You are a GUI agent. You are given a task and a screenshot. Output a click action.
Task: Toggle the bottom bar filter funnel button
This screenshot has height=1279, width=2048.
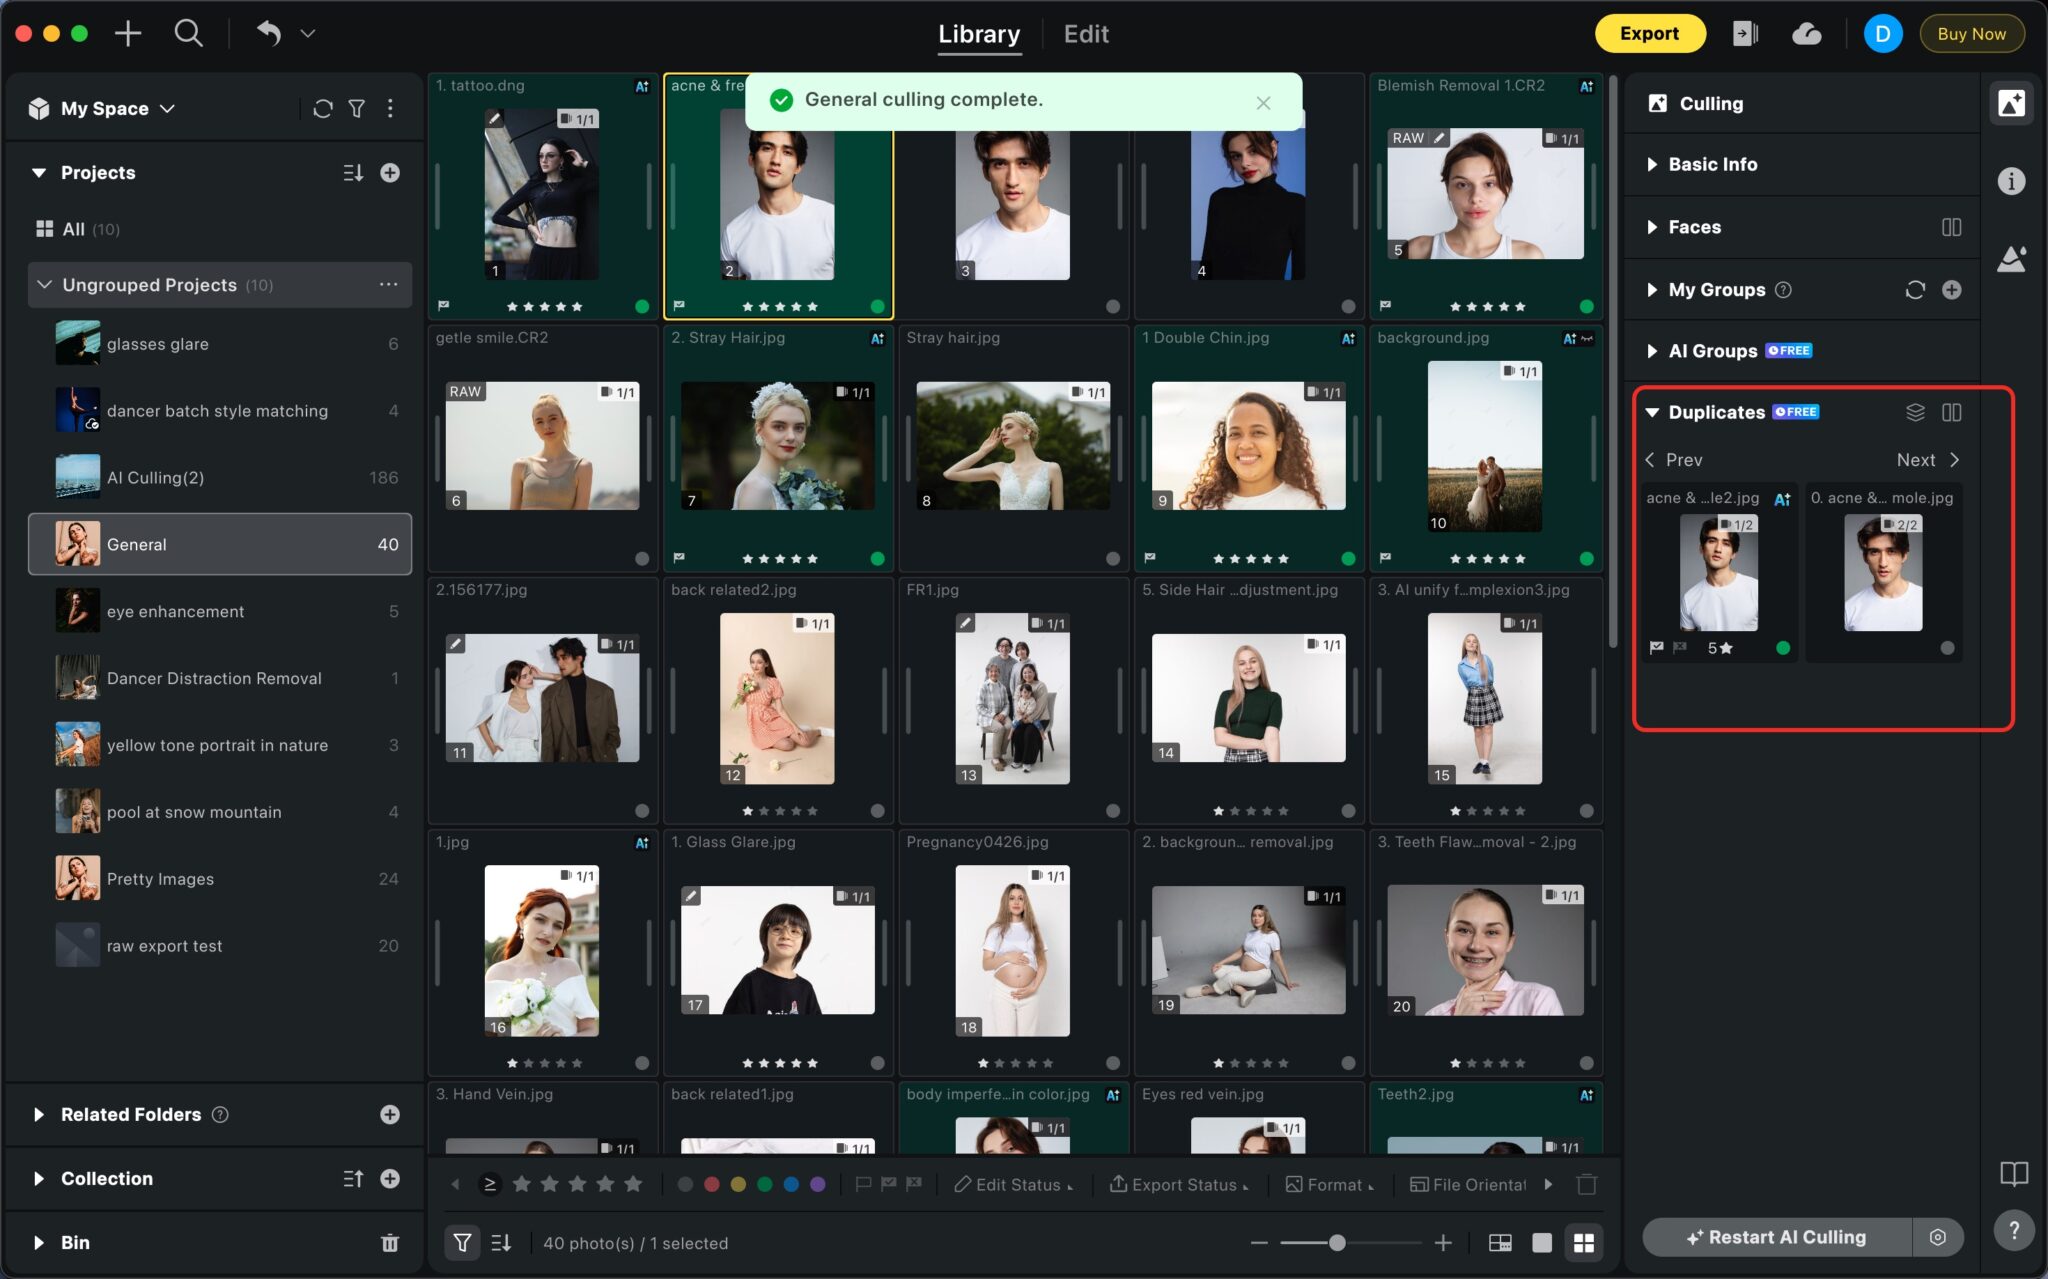pyautogui.click(x=462, y=1243)
